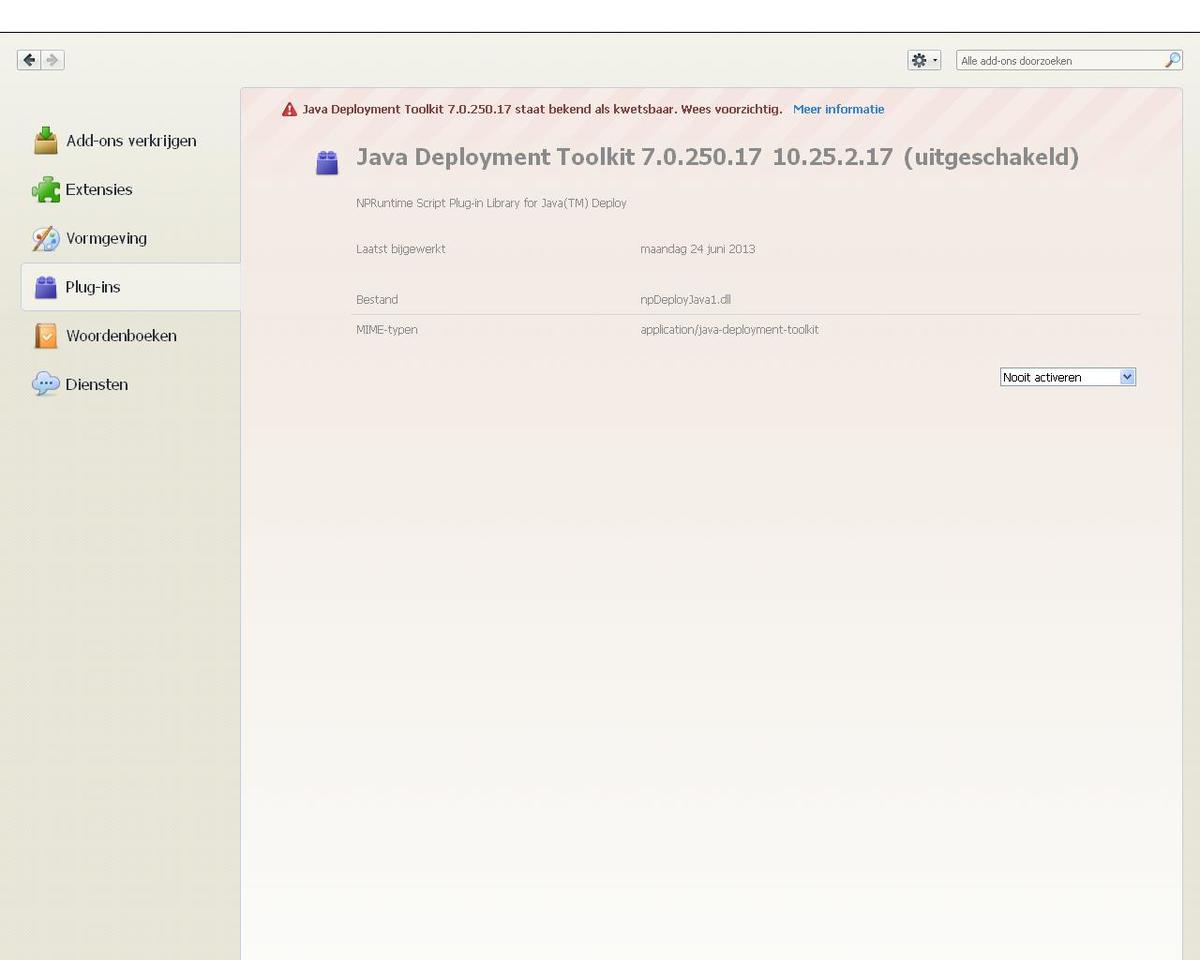The width and height of the screenshot is (1200, 960).
Task: Switch to the Plug-ins category
Action: 92,287
